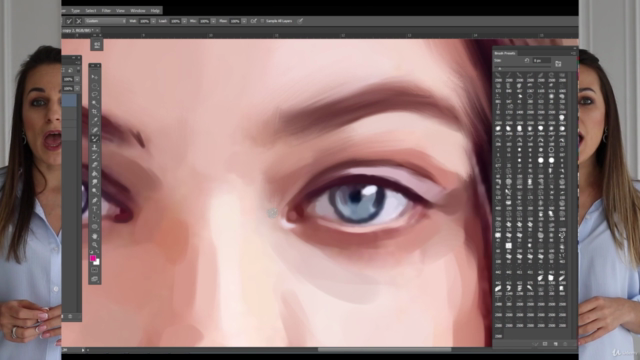Toggle load brush after each stroke
The width and height of the screenshot is (640, 360).
click(69, 21)
